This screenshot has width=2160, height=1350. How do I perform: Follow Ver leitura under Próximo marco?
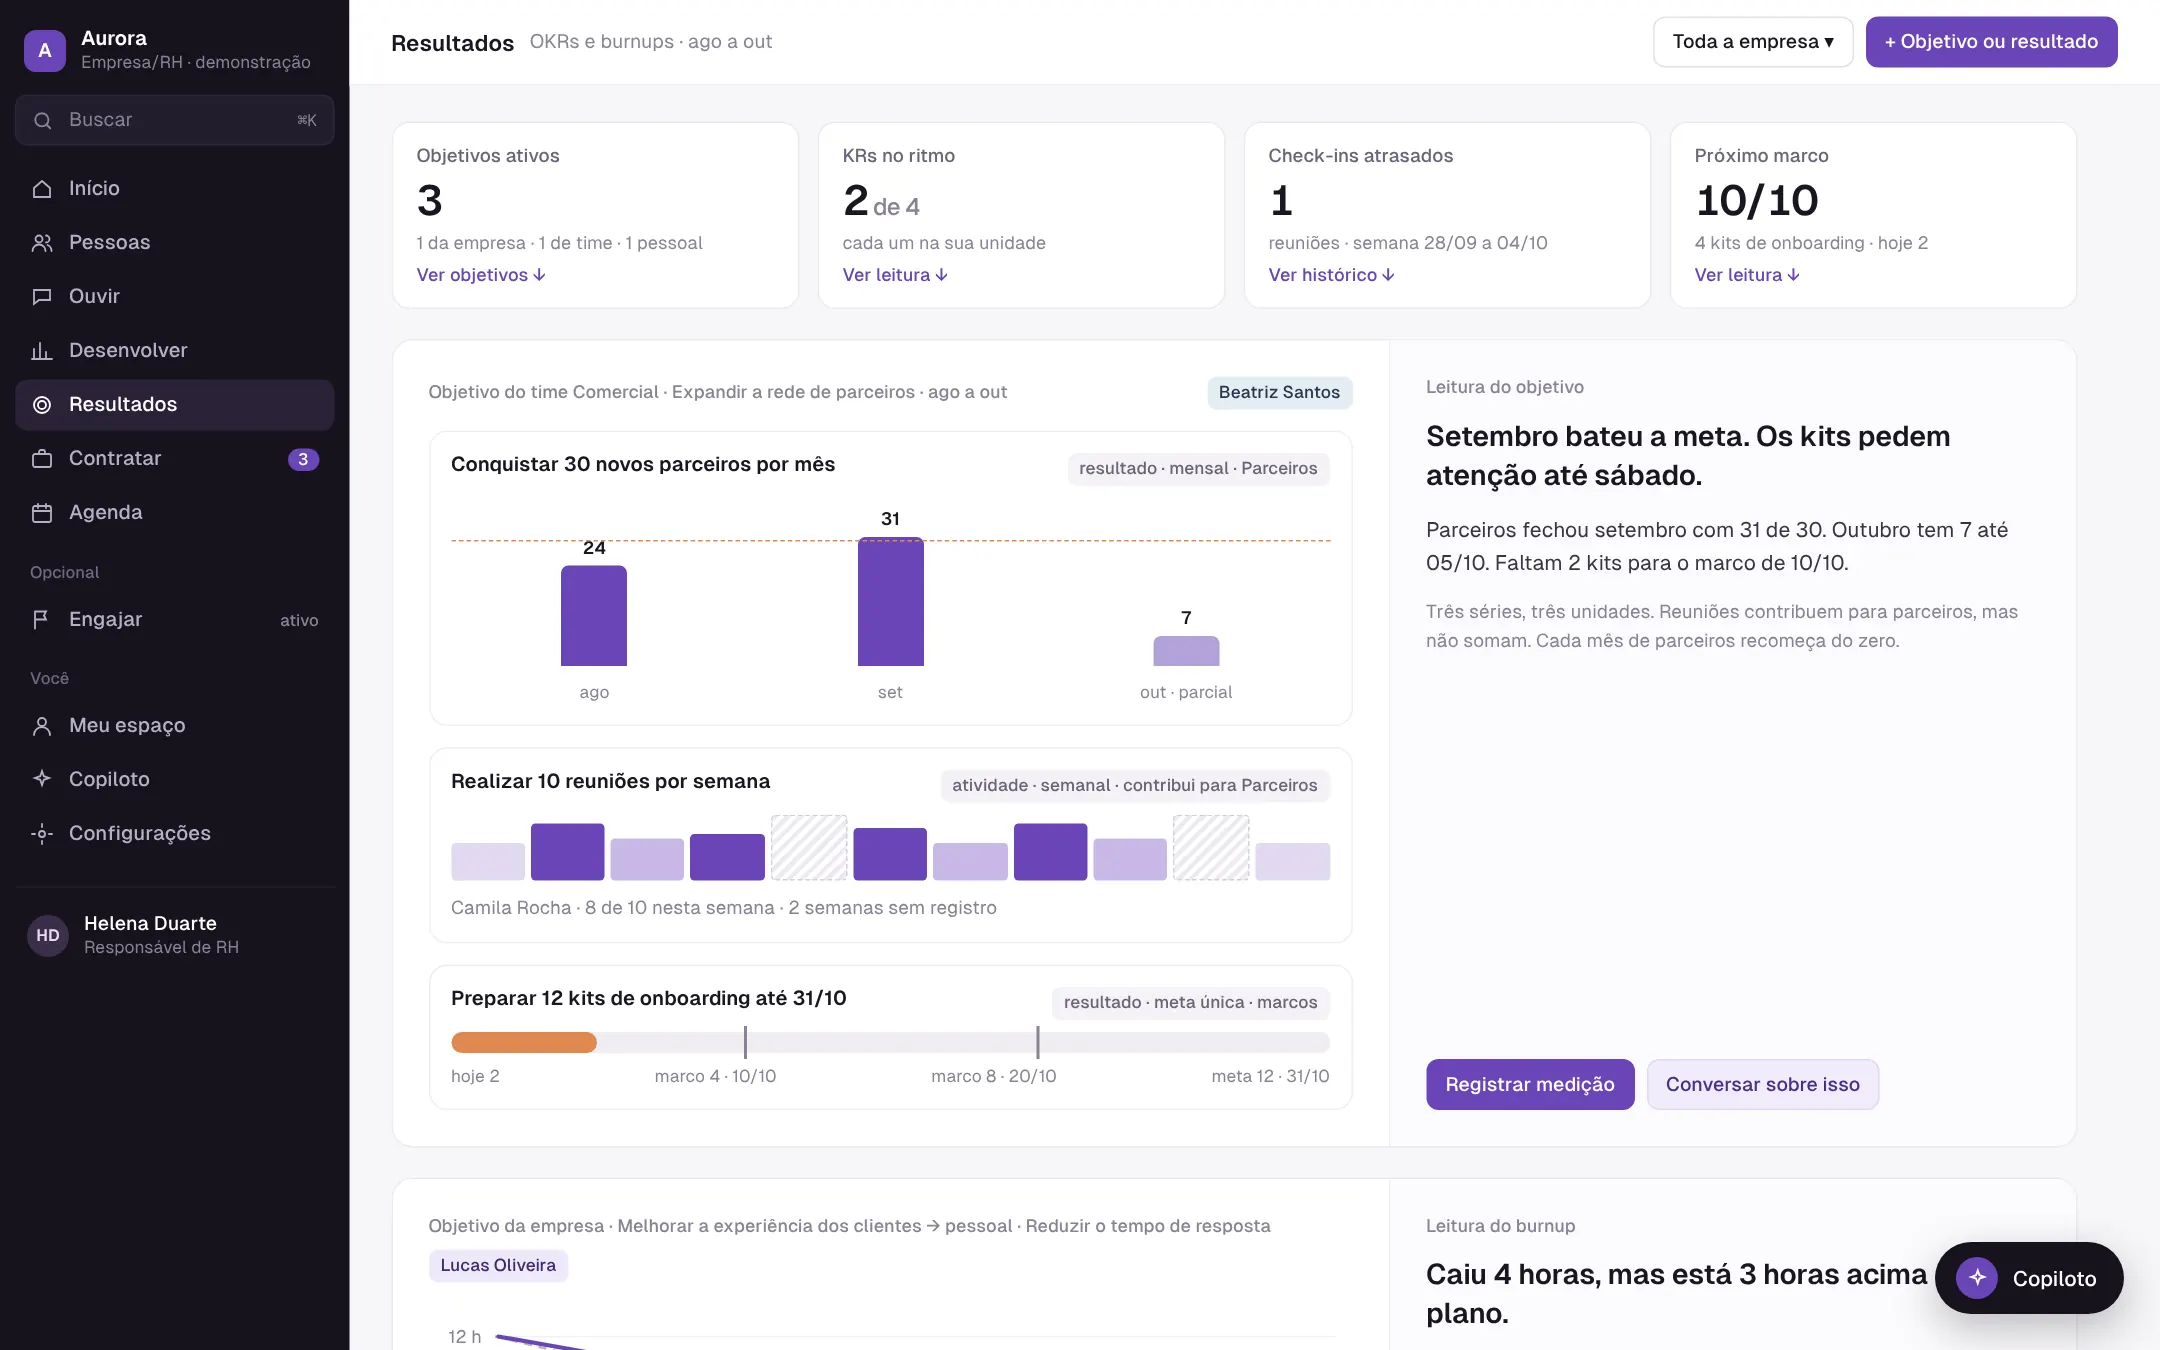coord(1747,275)
